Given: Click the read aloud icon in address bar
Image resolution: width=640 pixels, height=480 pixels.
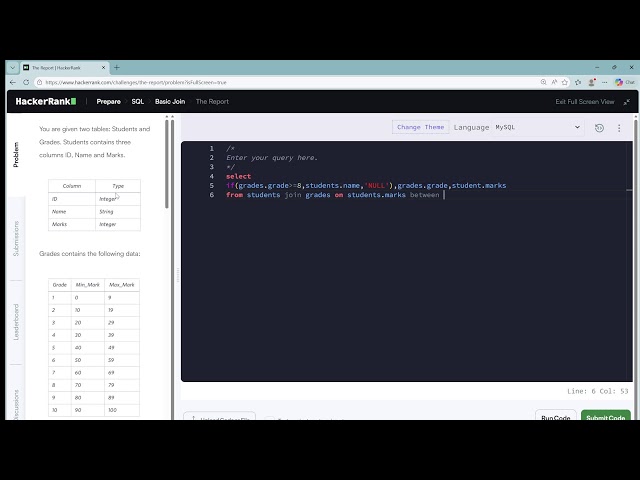Looking at the screenshot, I should 554,82.
